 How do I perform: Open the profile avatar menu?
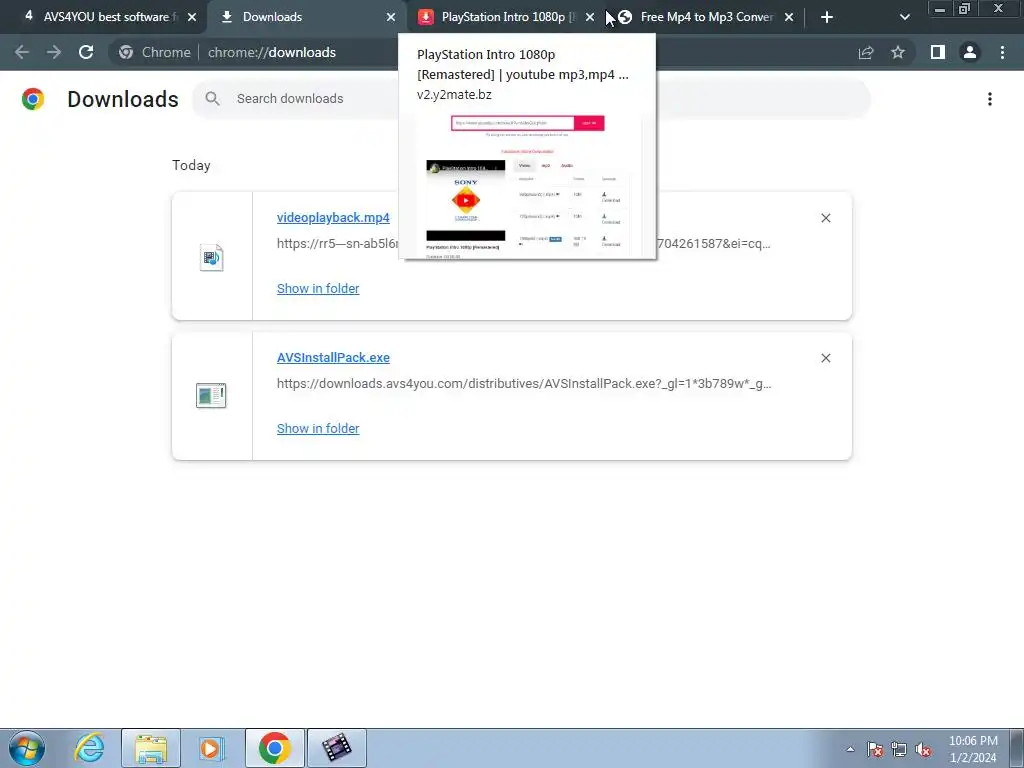click(x=970, y=52)
